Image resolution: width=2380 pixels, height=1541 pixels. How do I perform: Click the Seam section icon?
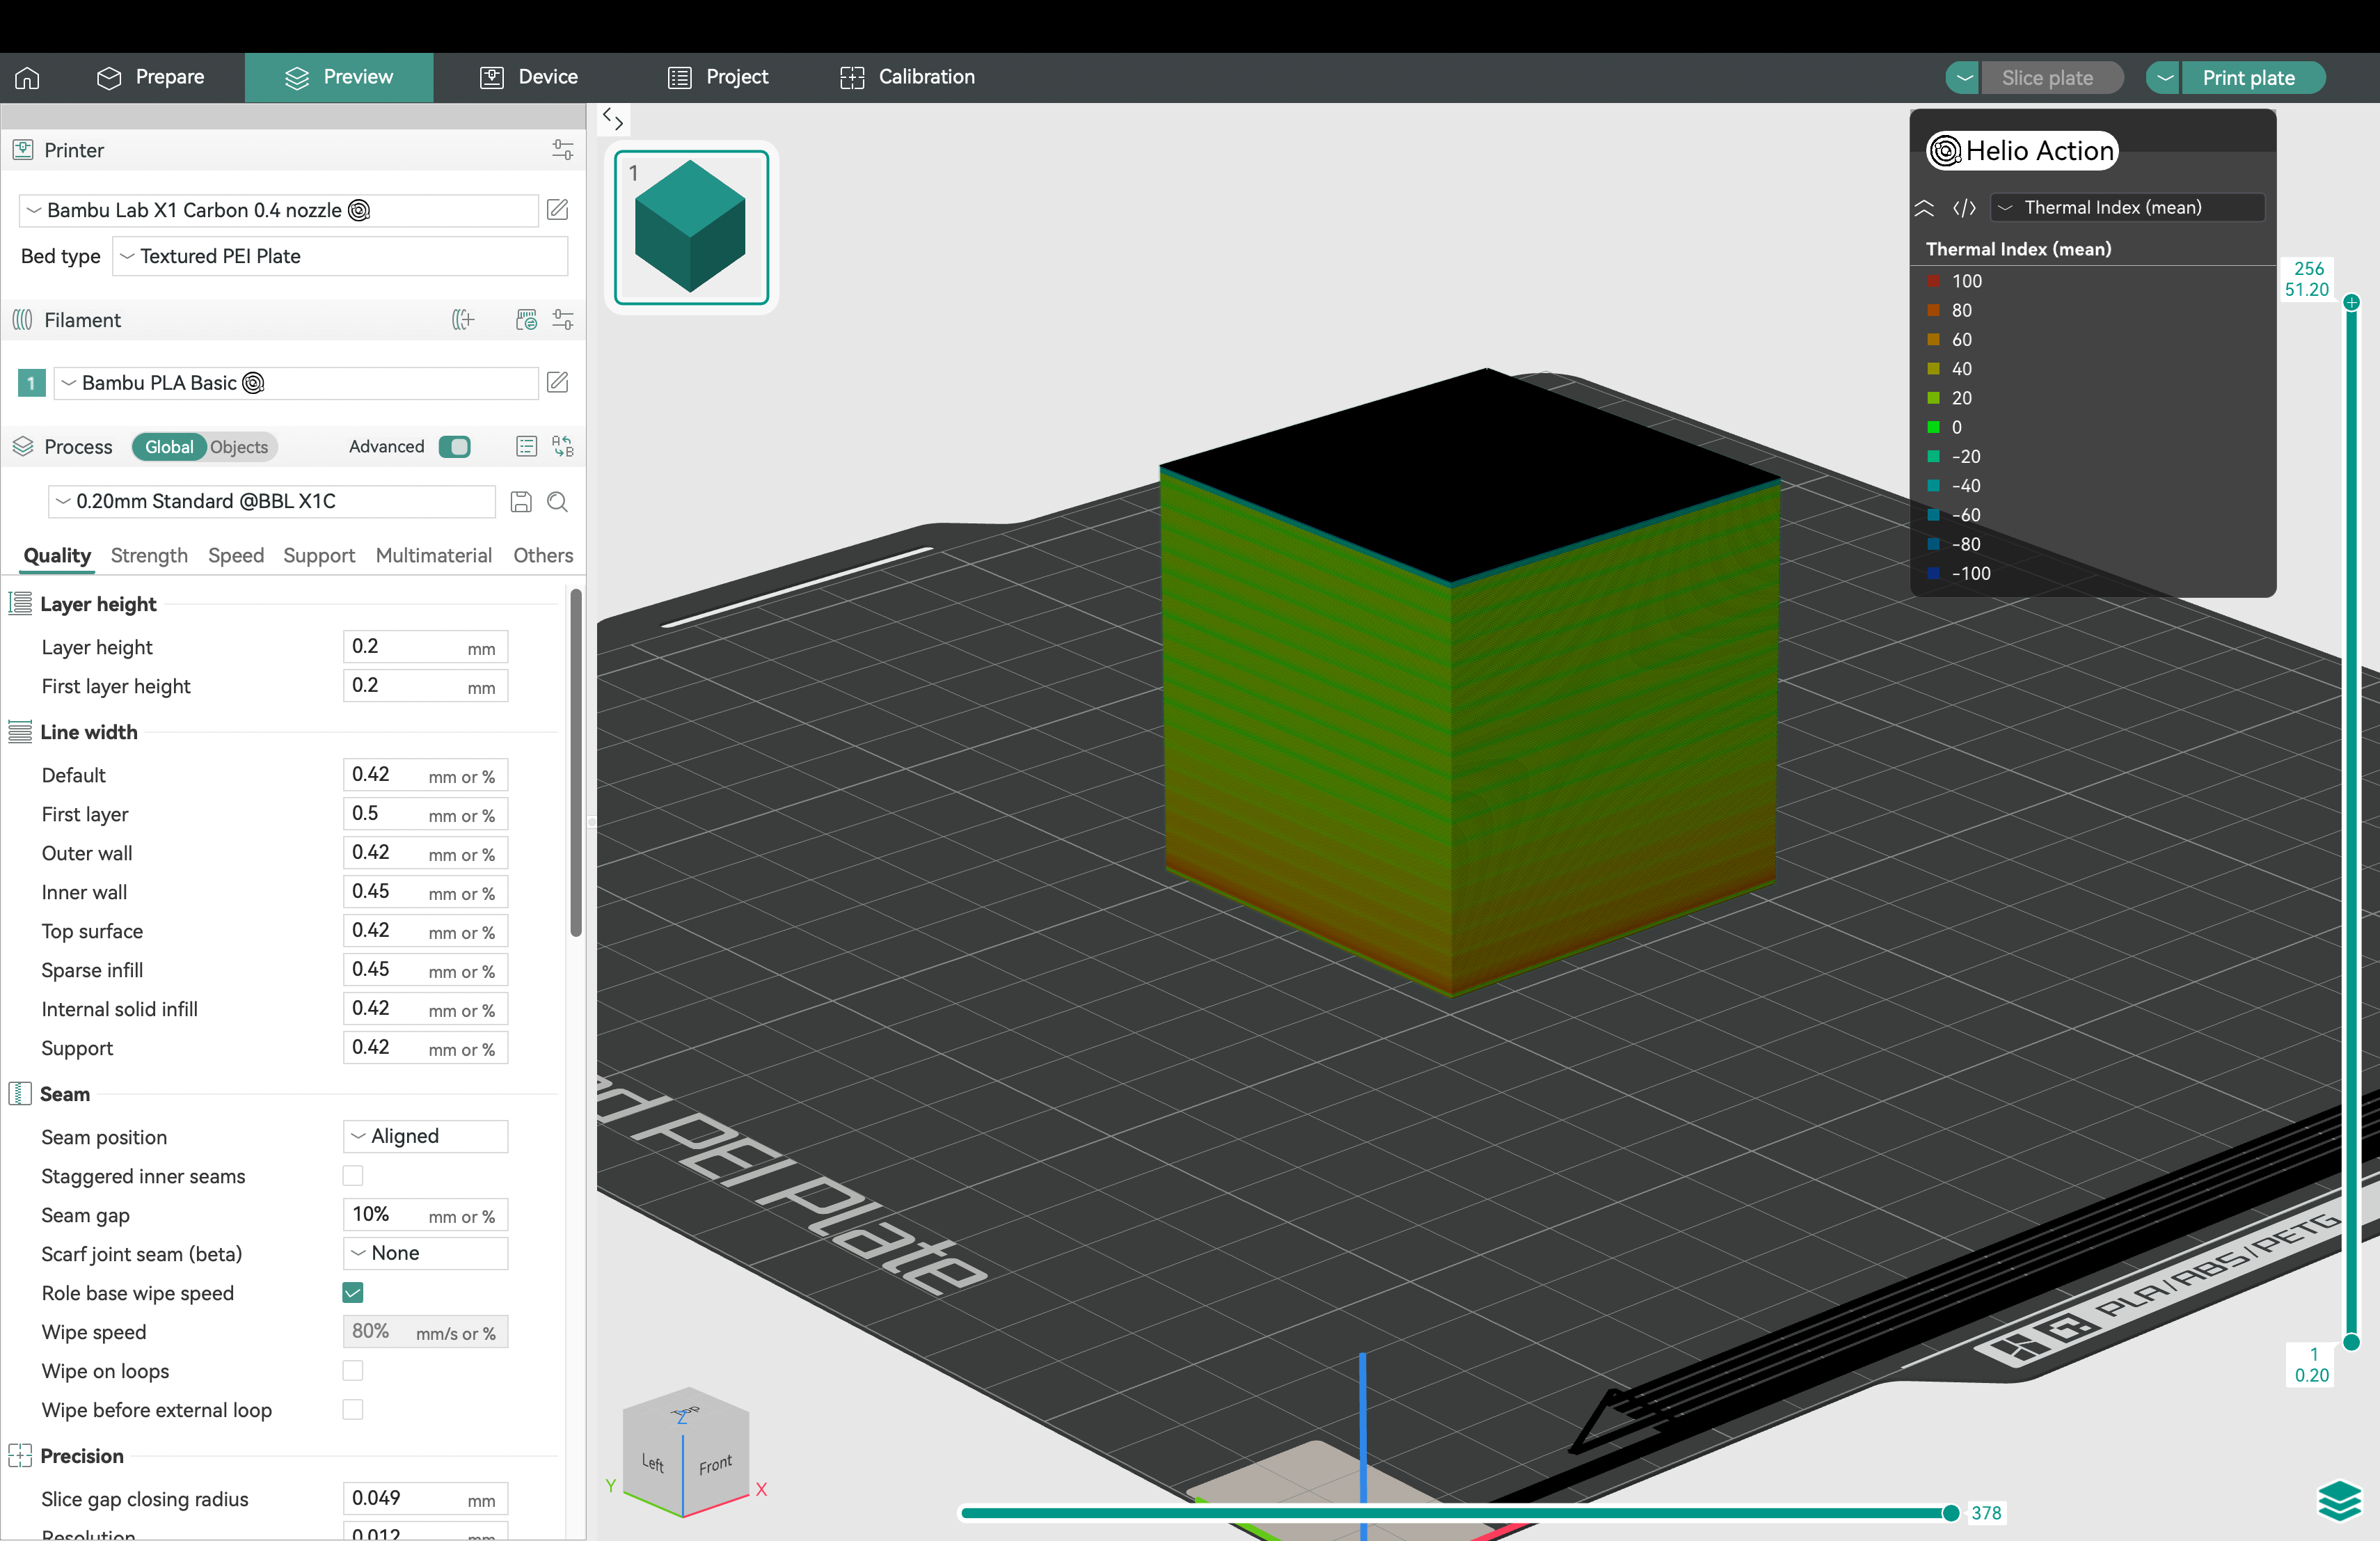pyautogui.click(x=20, y=1093)
